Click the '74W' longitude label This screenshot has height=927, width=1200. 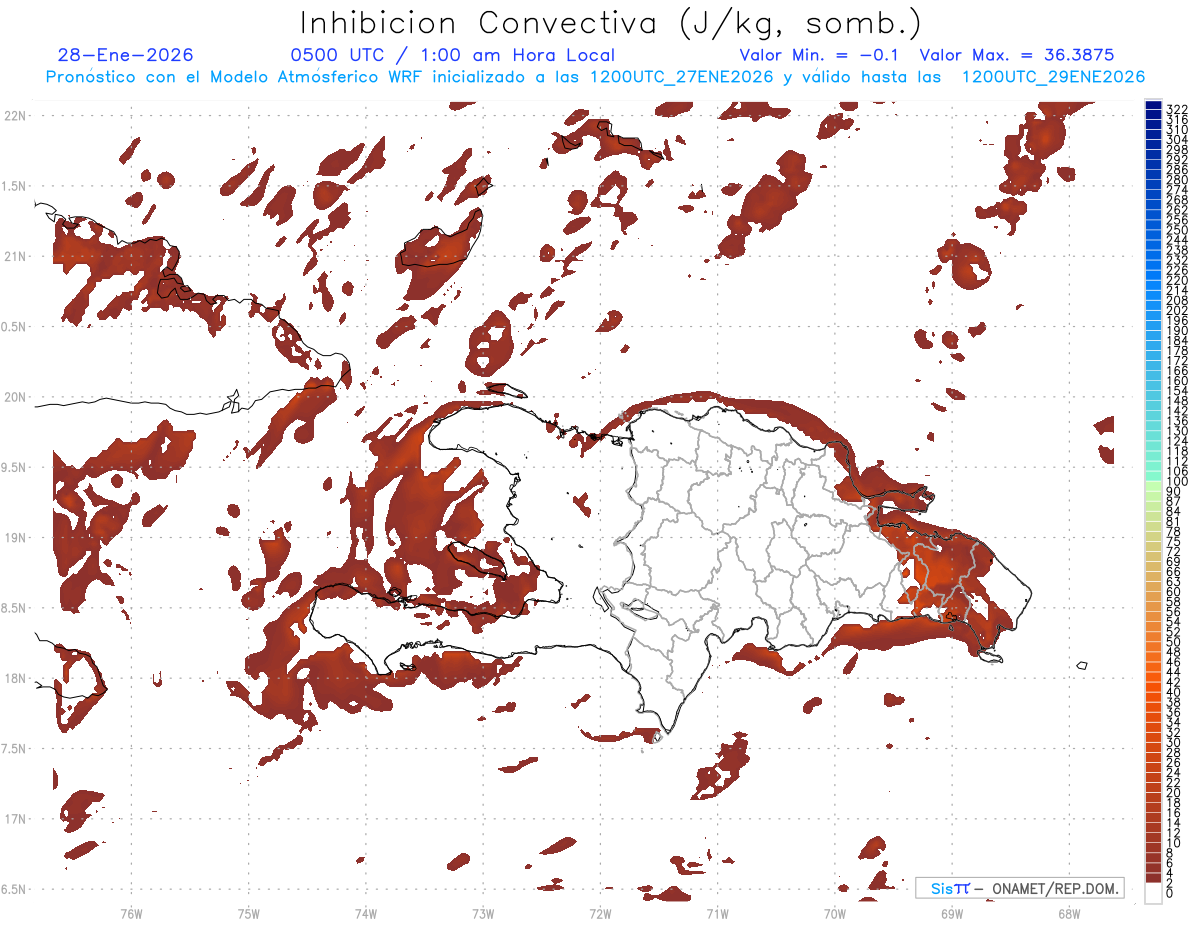coord(366,913)
